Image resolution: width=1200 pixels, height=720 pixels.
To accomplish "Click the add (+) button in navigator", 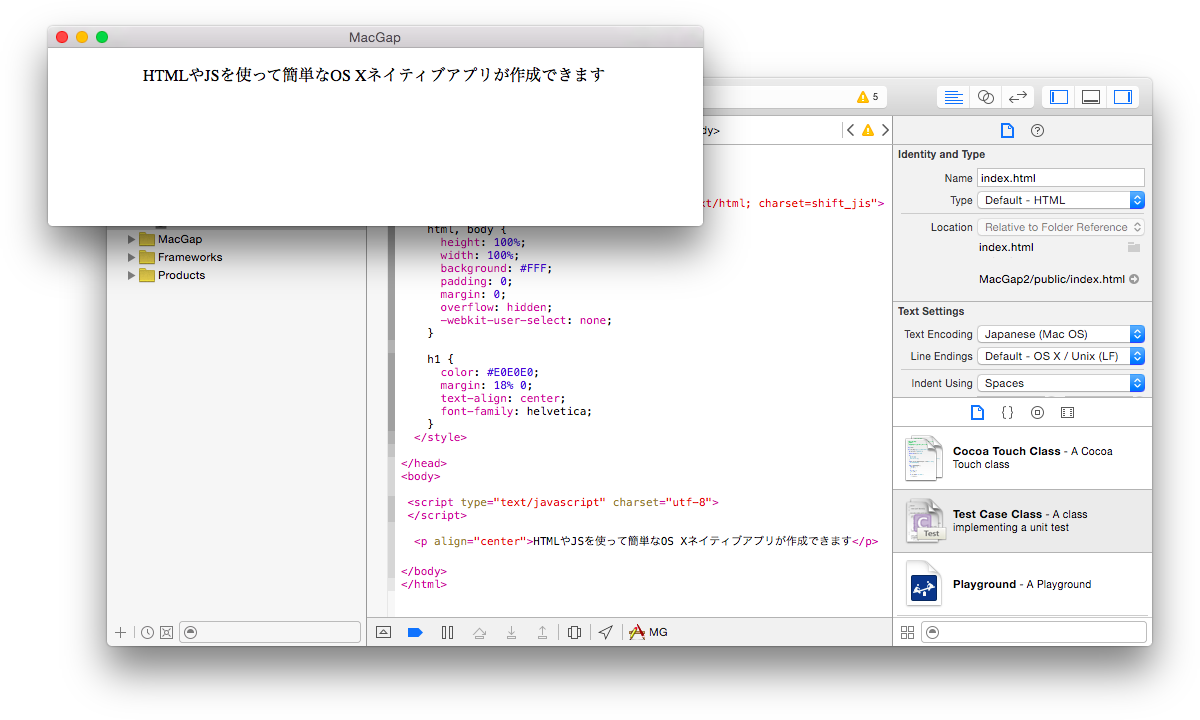I will click(121, 632).
